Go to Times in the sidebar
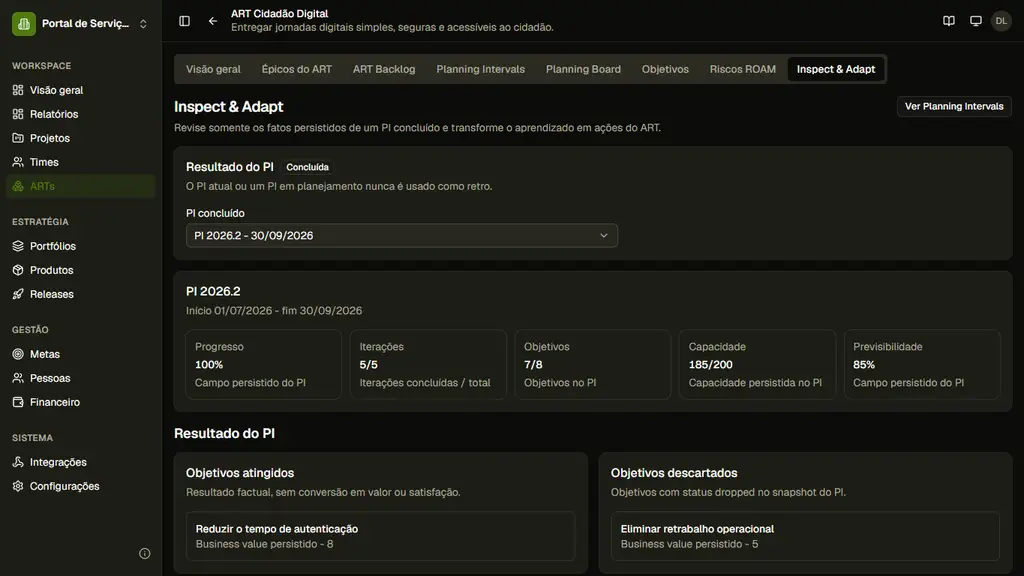 [x=81, y=162]
